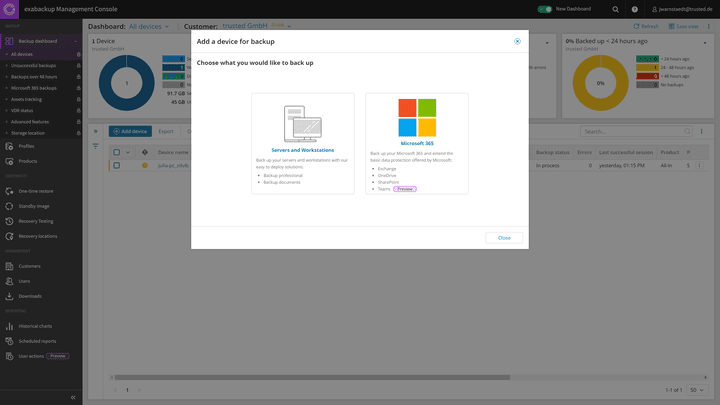Screen dimensions: 720x405
Task: Toggle the New Dashboard switch
Action: [x=545, y=9]
